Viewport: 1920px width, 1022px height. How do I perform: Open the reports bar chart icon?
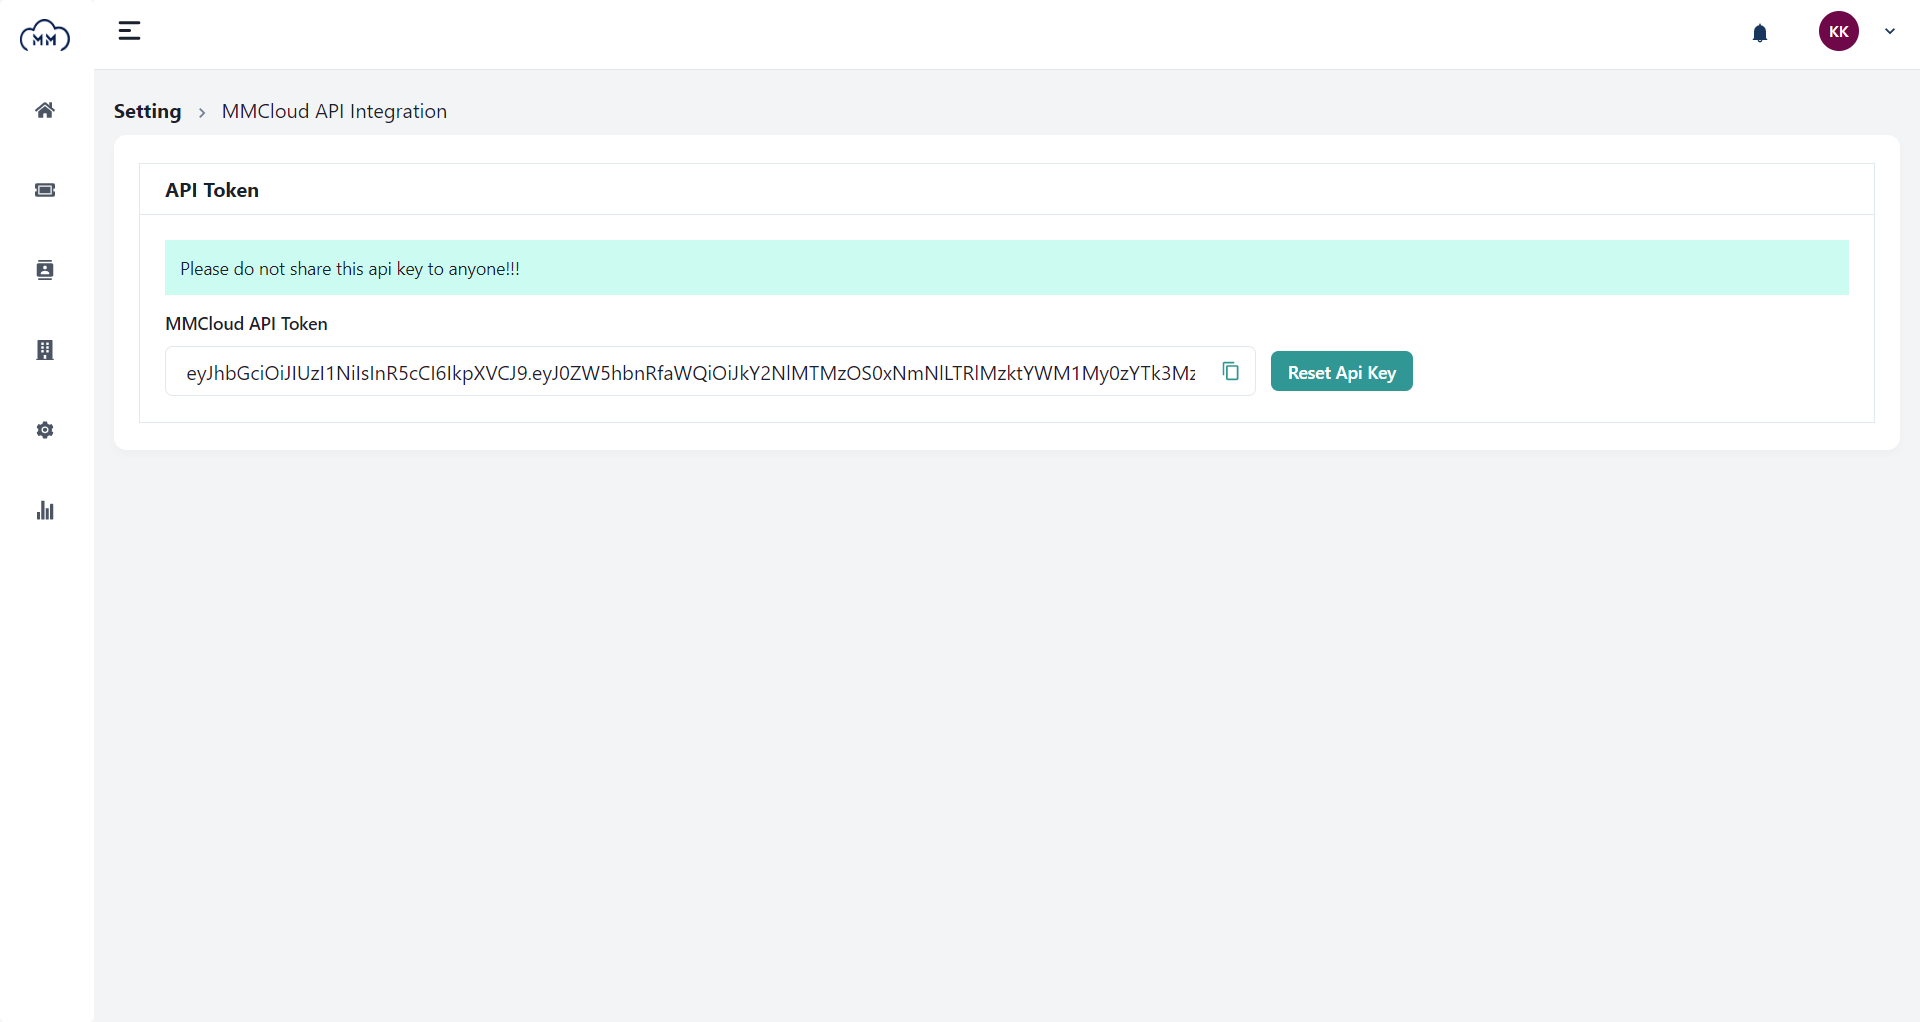coord(45,510)
